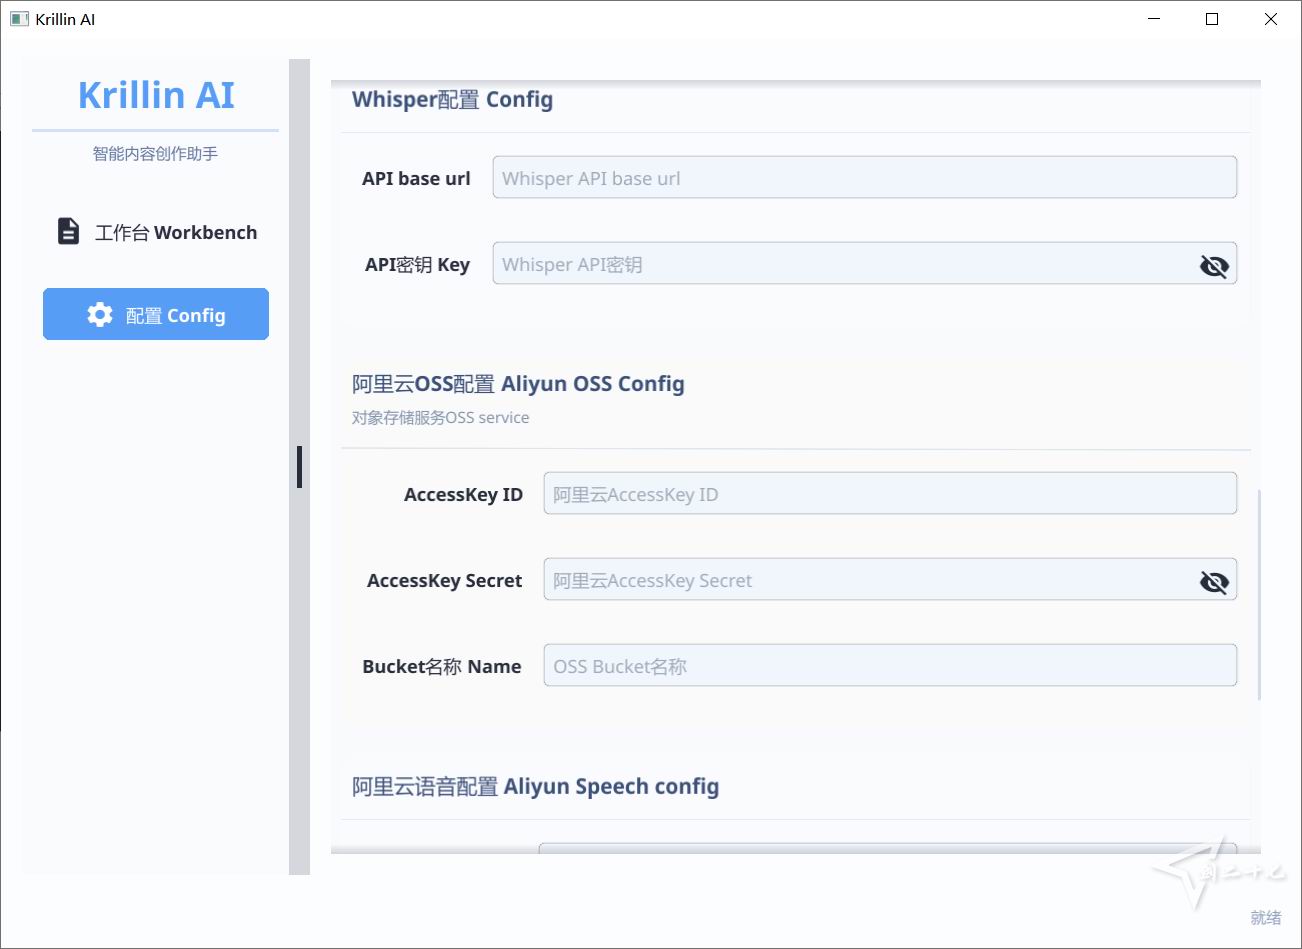Click the Krillin AI sidebar logo text
Image resolution: width=1302 pixels, height=949 pixels.
pos(156,95)
